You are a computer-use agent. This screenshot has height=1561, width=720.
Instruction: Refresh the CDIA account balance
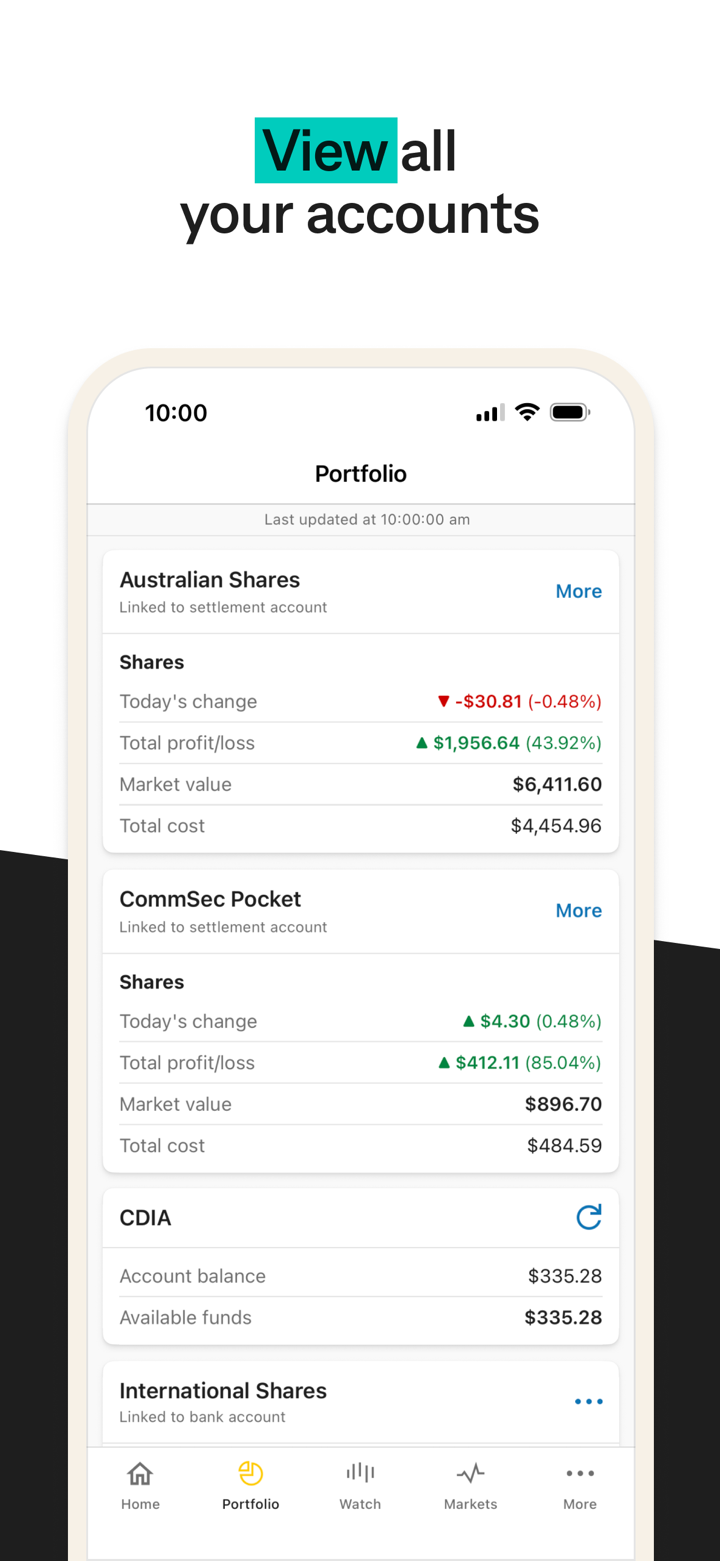pyautogui.click(x=589, y=1217)
